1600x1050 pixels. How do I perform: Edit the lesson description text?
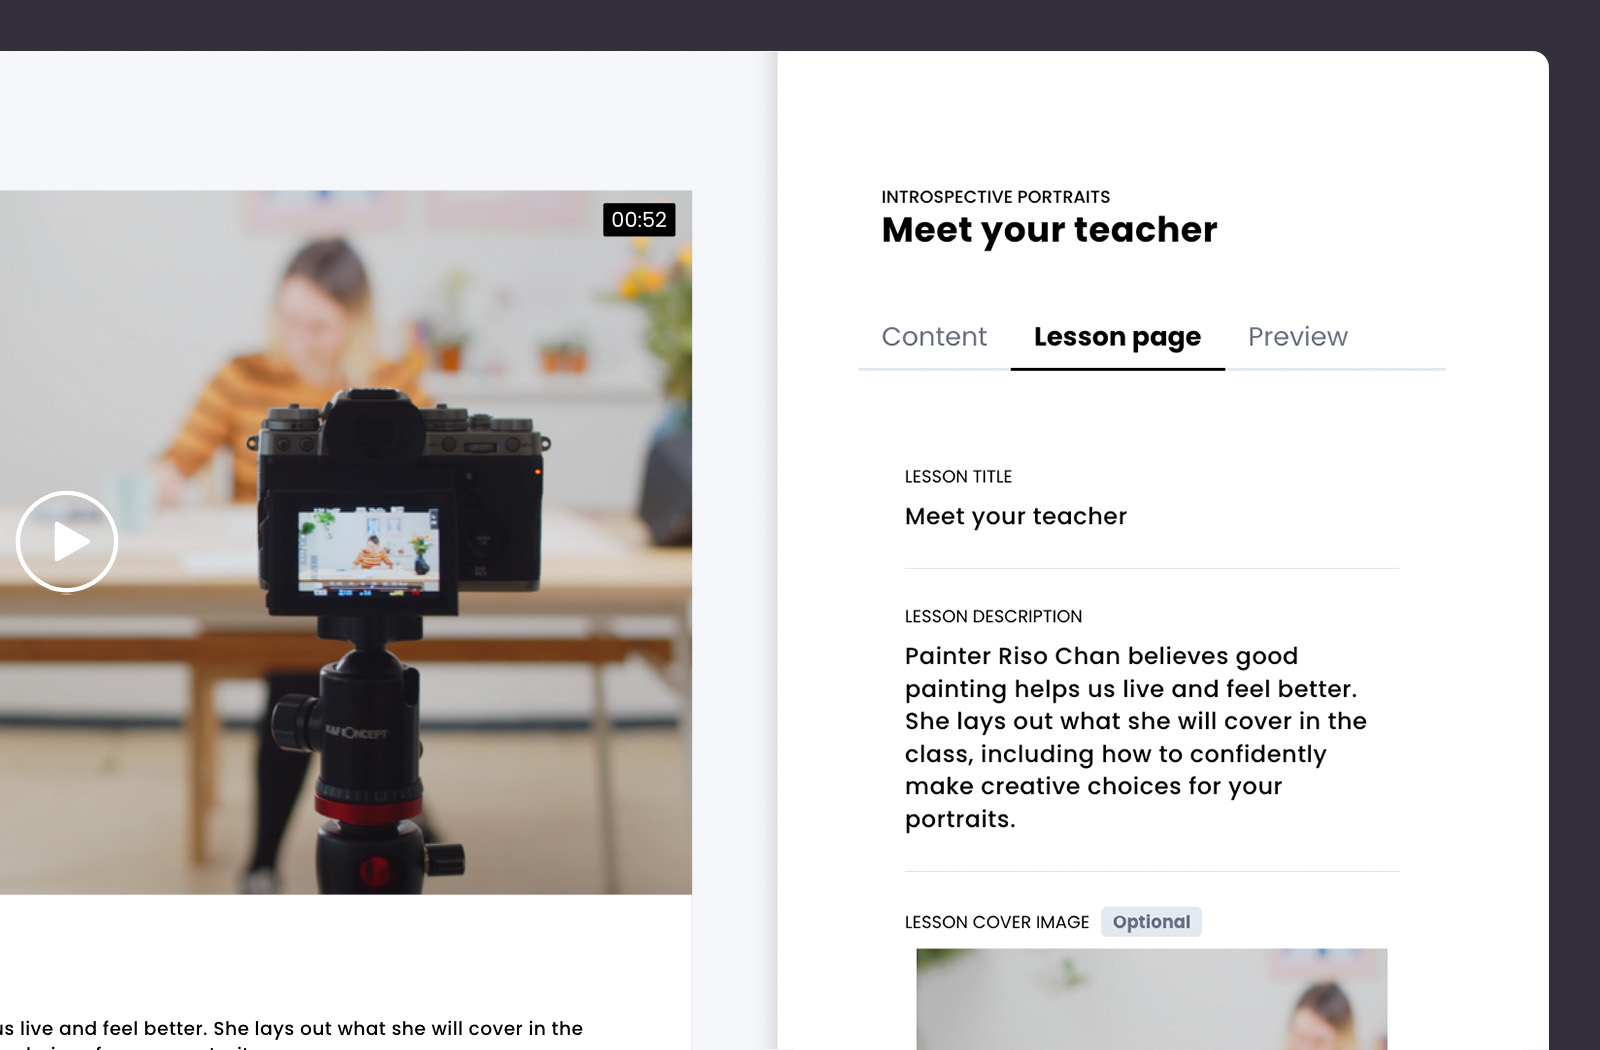[x=1136, y=738]
